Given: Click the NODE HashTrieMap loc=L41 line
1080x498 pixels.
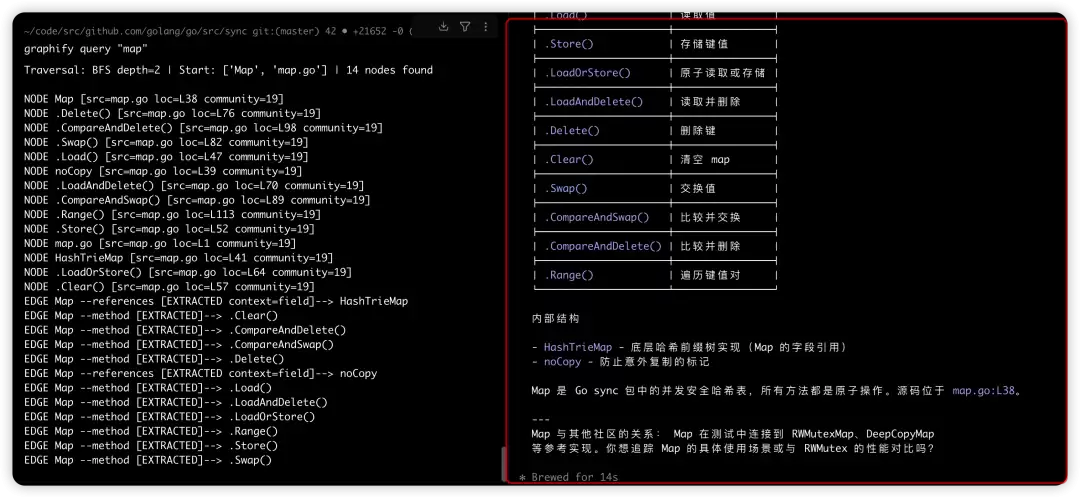Looking at the screenshot, I should (178, 258).
